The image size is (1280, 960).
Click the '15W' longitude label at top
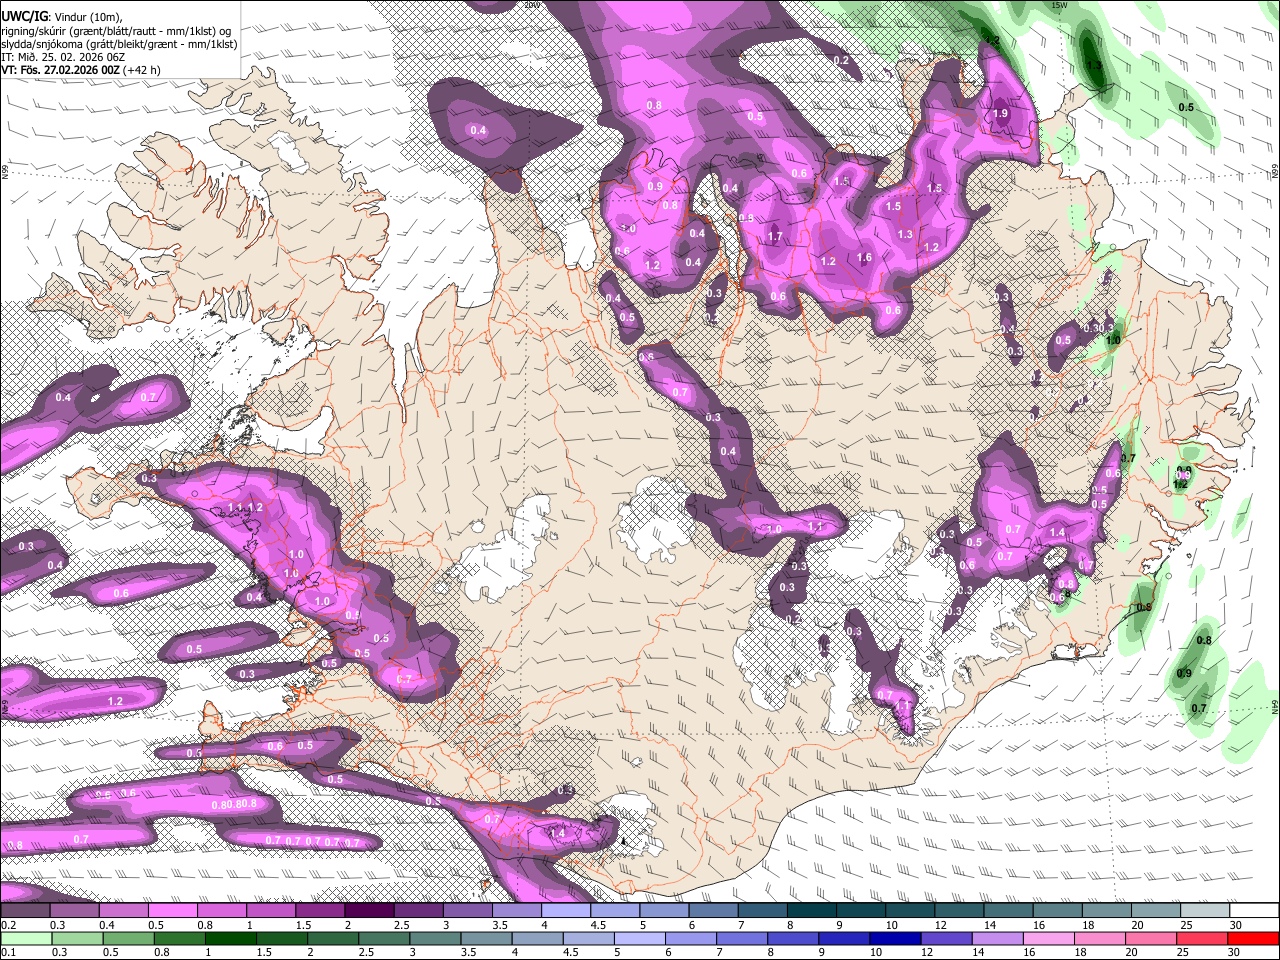tap(1059, 6)
